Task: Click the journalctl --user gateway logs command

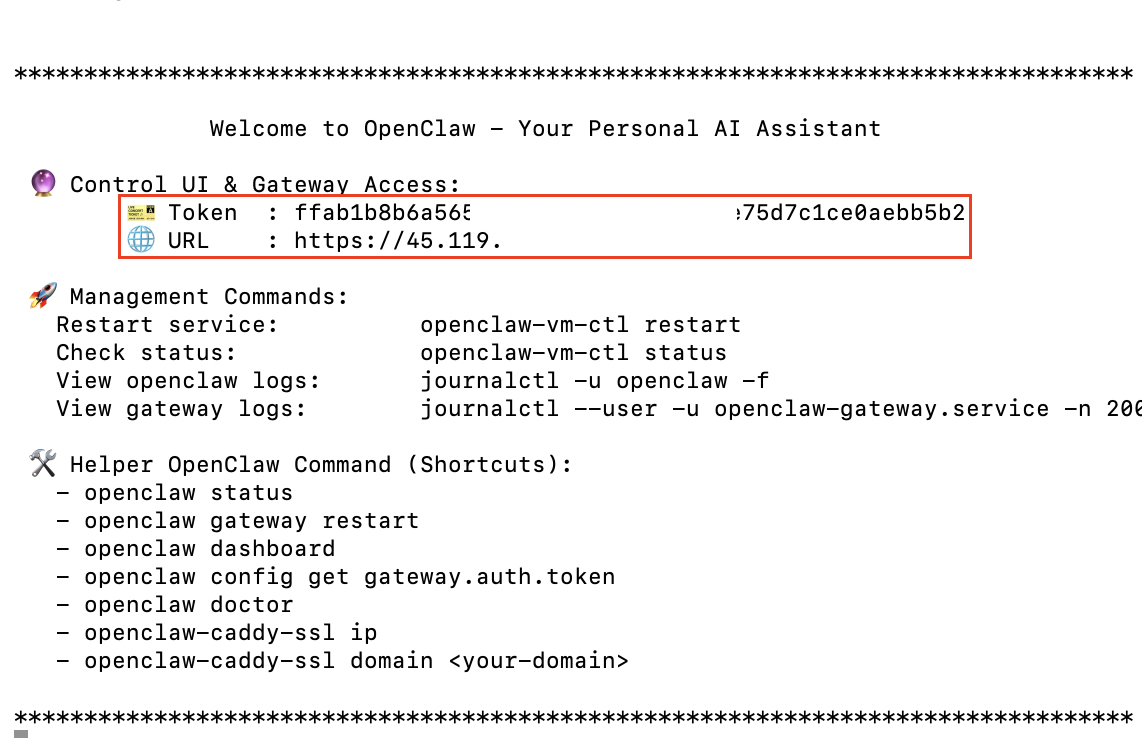Action: tap(780, 409)
